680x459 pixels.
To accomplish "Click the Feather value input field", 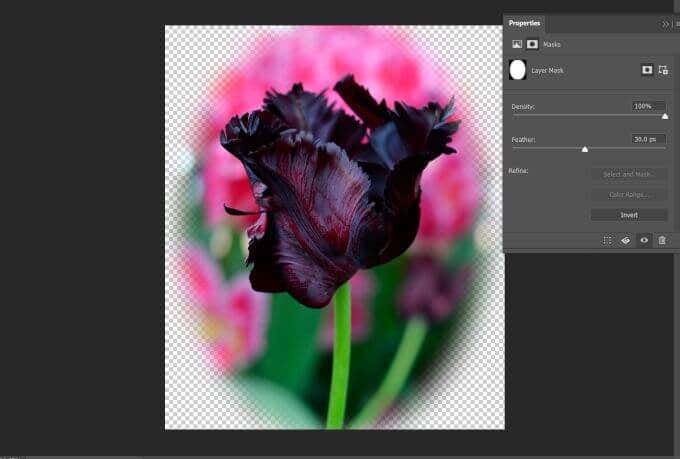I will tap(649, 139).
